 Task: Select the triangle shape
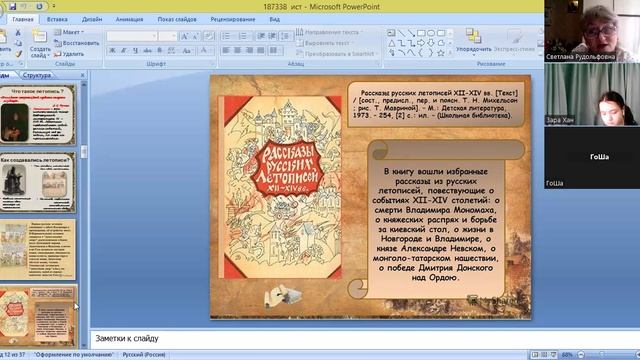pyautogui.click(x=391, y=43)
